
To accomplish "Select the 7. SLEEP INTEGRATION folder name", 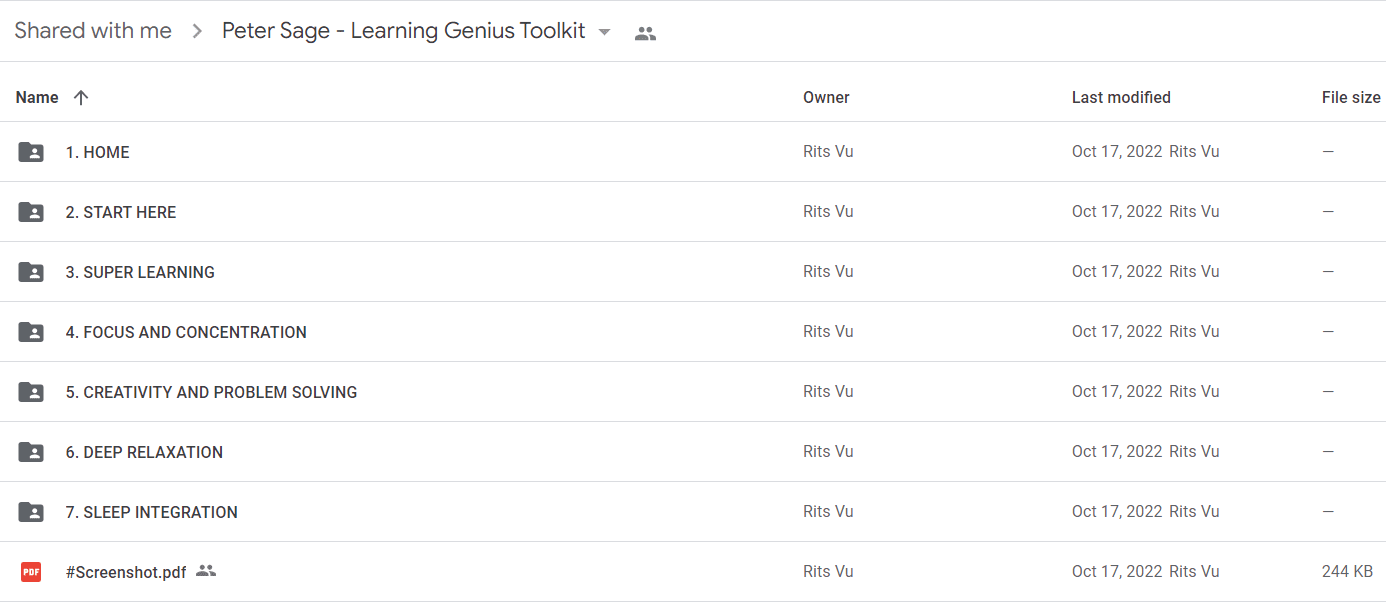I will [152, 512].
